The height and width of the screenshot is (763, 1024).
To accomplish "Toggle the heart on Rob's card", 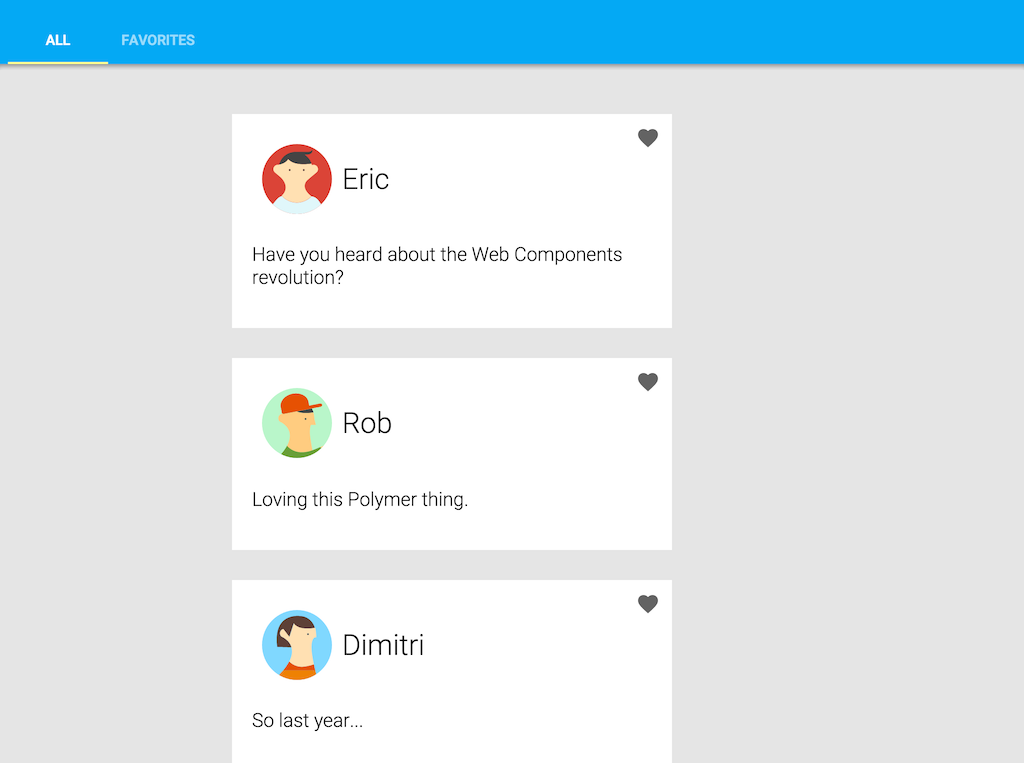I will coord(647,382).
